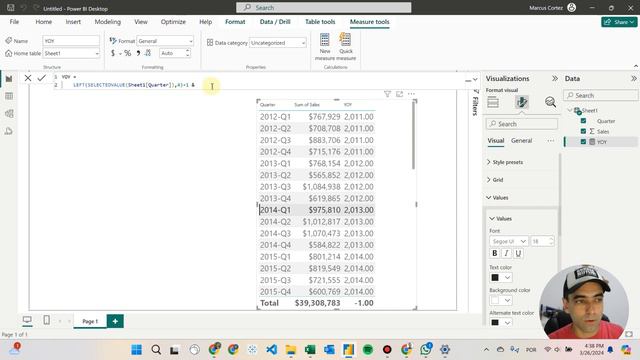Screen dimensions: 640x360
Task: Cancel the formula with the X icon
Action: point(28,78)
